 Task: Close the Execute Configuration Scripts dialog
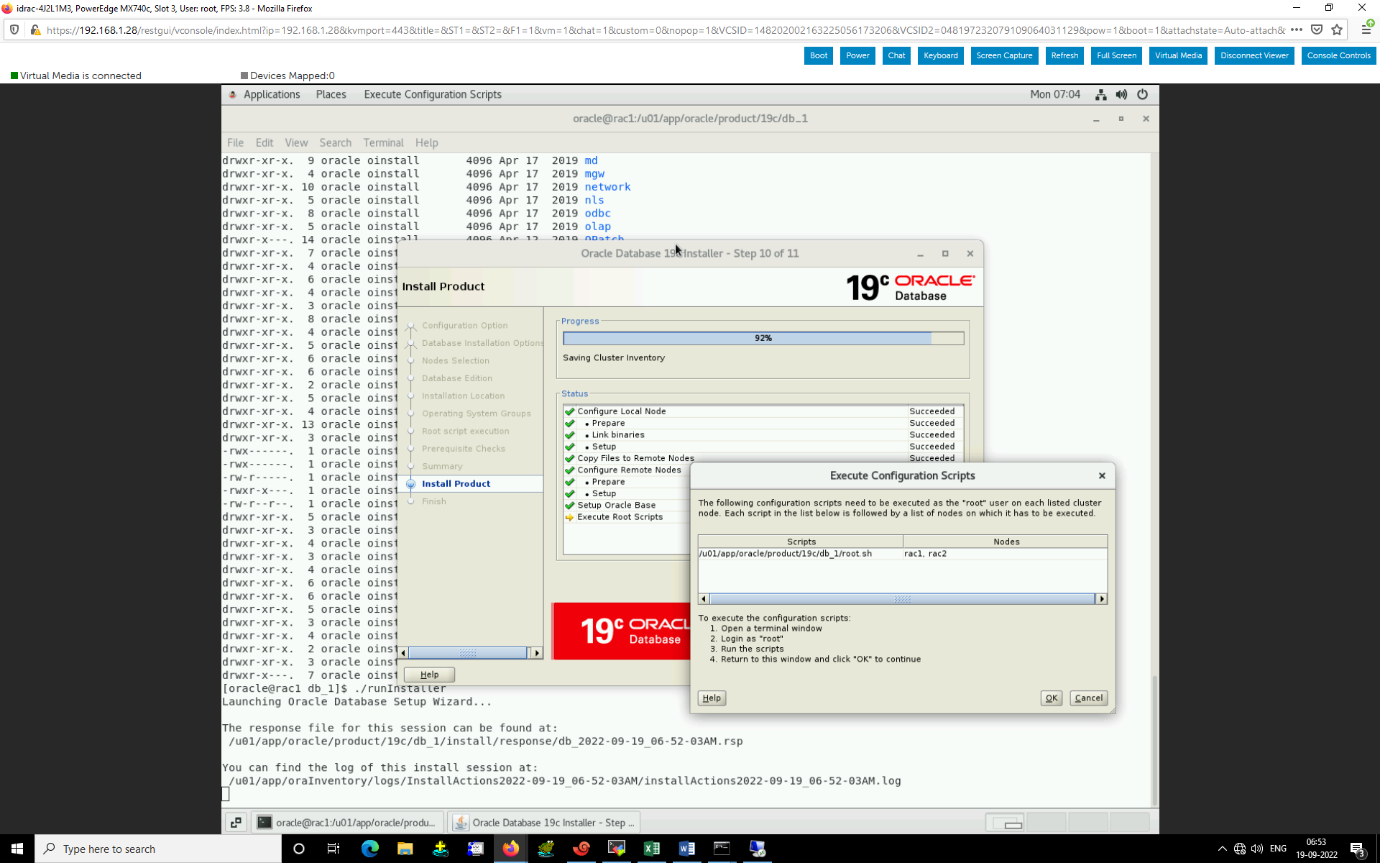pyautogui.click(x=1102, y=476)
